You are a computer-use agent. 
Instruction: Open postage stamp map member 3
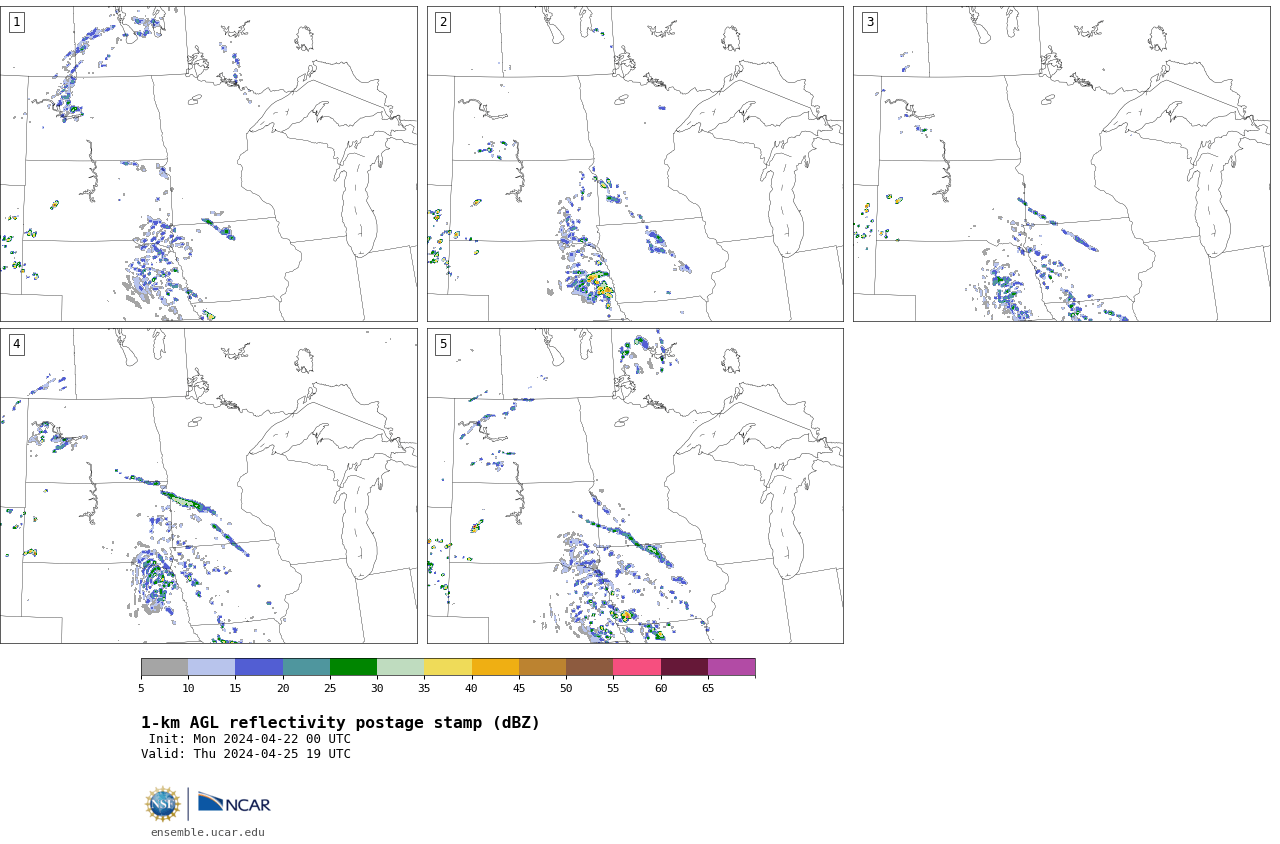pyautogui.click(x=1061, y=164)
